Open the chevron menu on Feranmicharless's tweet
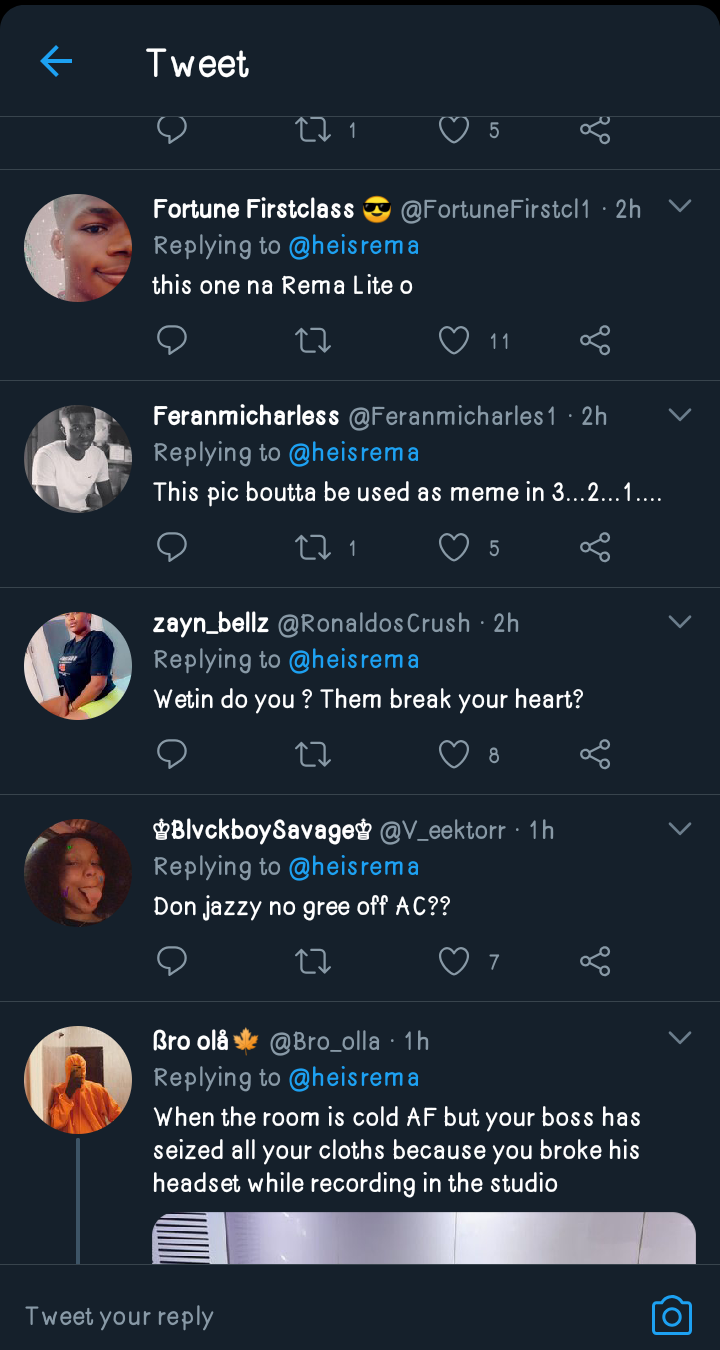Image resolution: width=720 pixels, height=1350 pixels. (680, 414)
